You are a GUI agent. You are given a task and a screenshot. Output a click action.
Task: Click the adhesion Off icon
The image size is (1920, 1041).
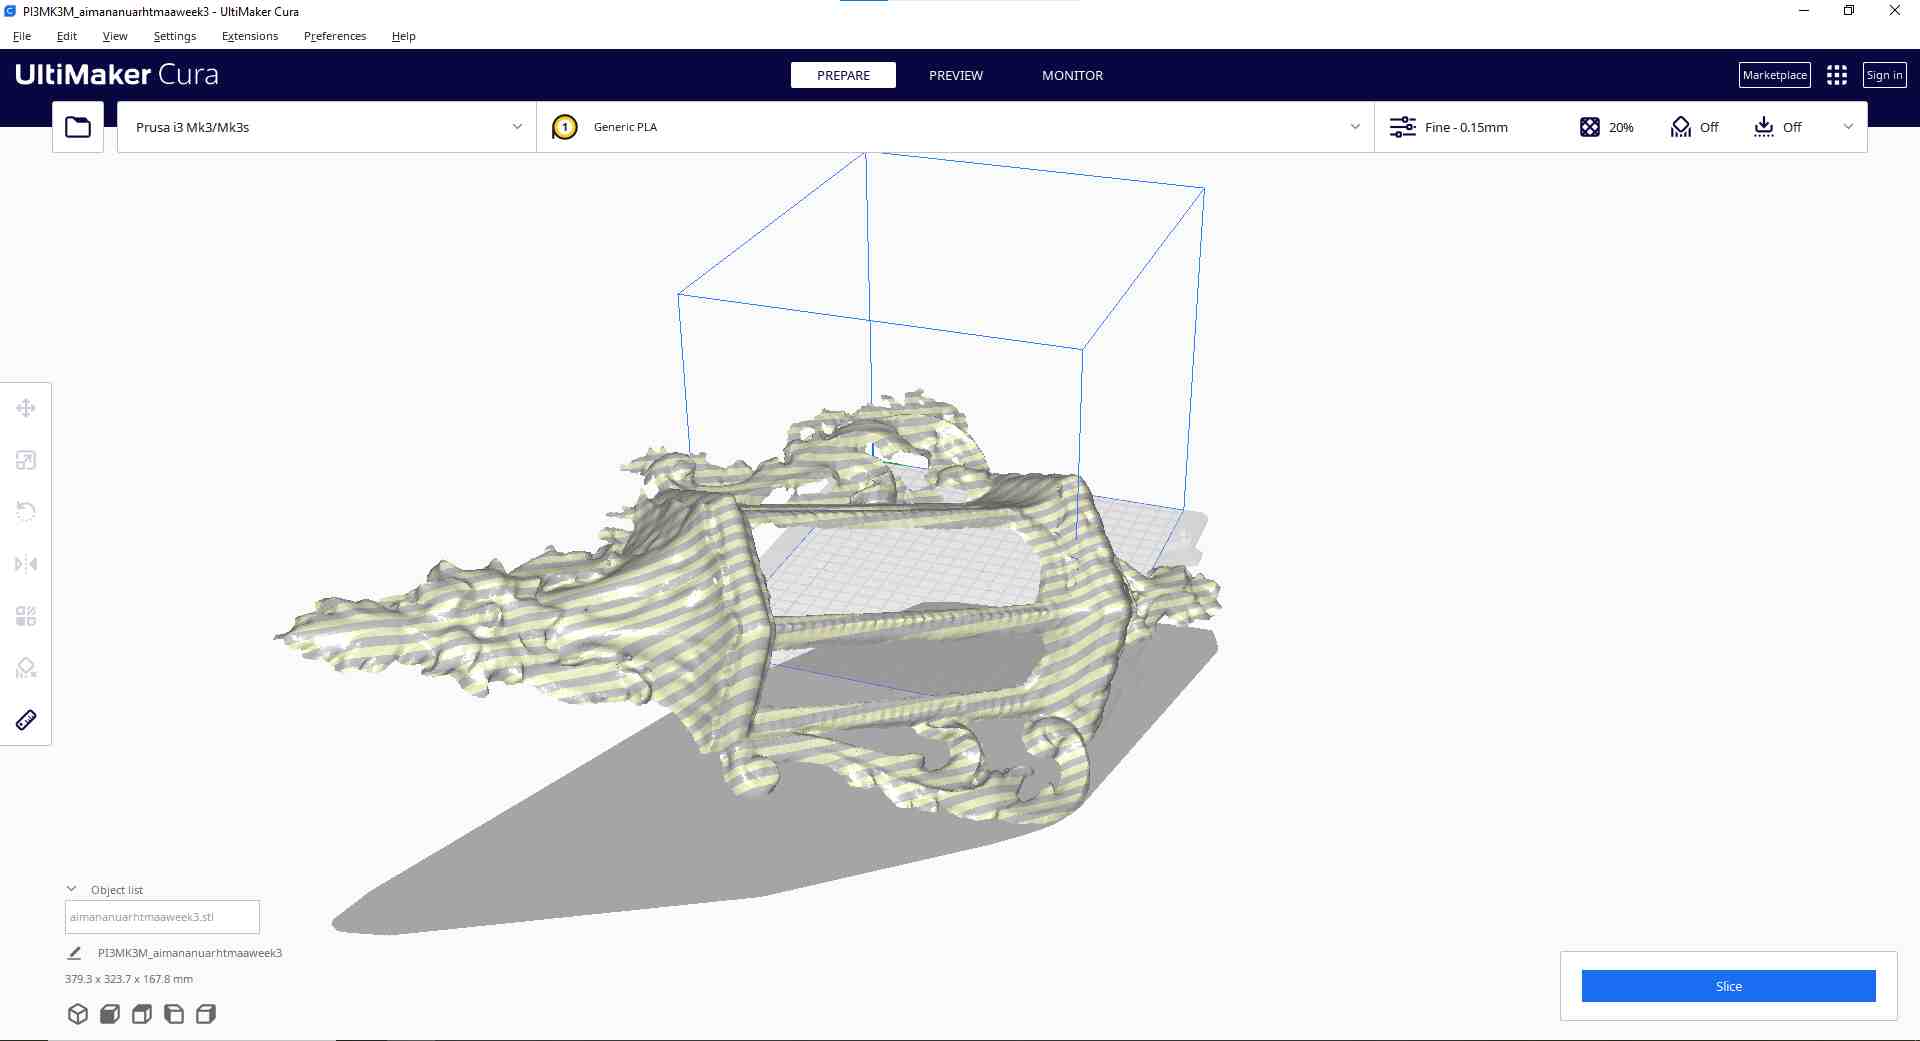click(x=1764, y=127)
